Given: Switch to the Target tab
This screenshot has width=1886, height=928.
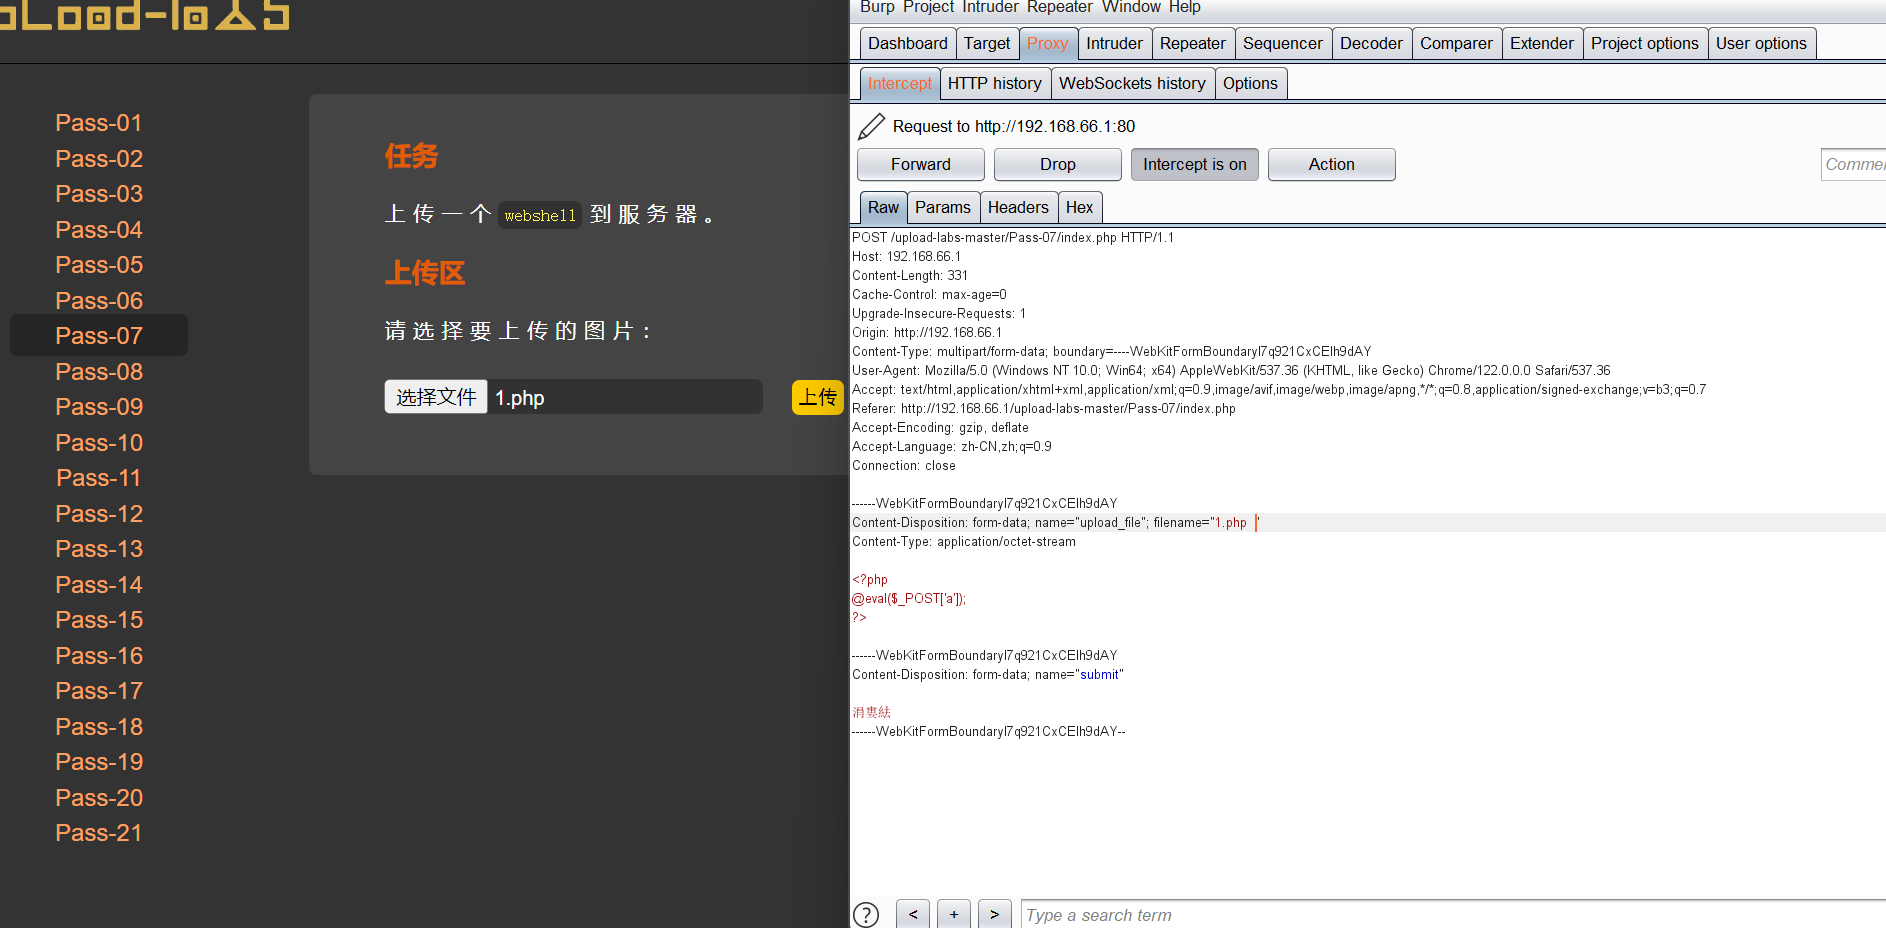Looking at the screenshot, I should click(987, 43).
